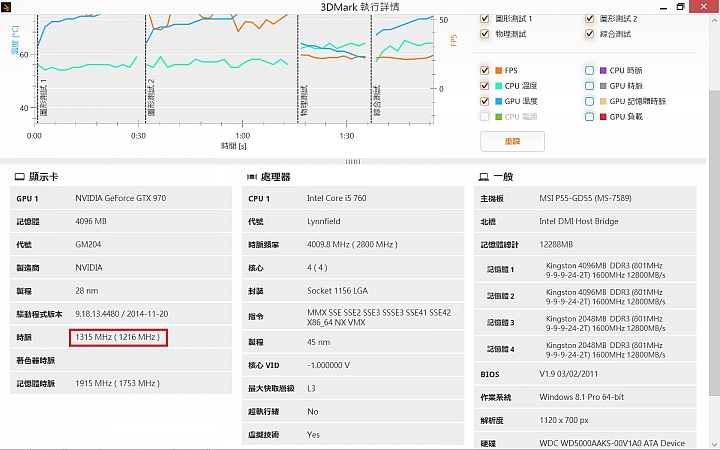Click the chip icon beside 處理器 heading
The width and height of the screenshot is (720, 450).
click(x=252, y=177)
